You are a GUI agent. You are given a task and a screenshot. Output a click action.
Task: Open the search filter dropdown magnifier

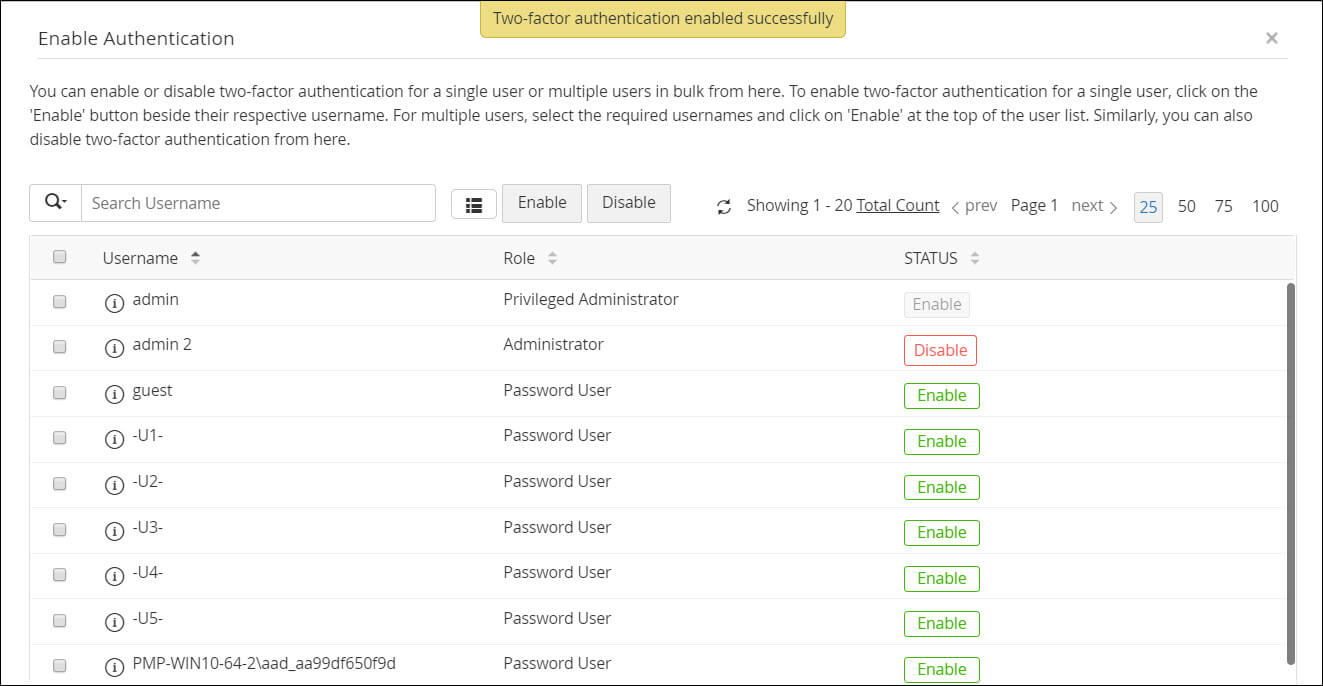[55, 203]
